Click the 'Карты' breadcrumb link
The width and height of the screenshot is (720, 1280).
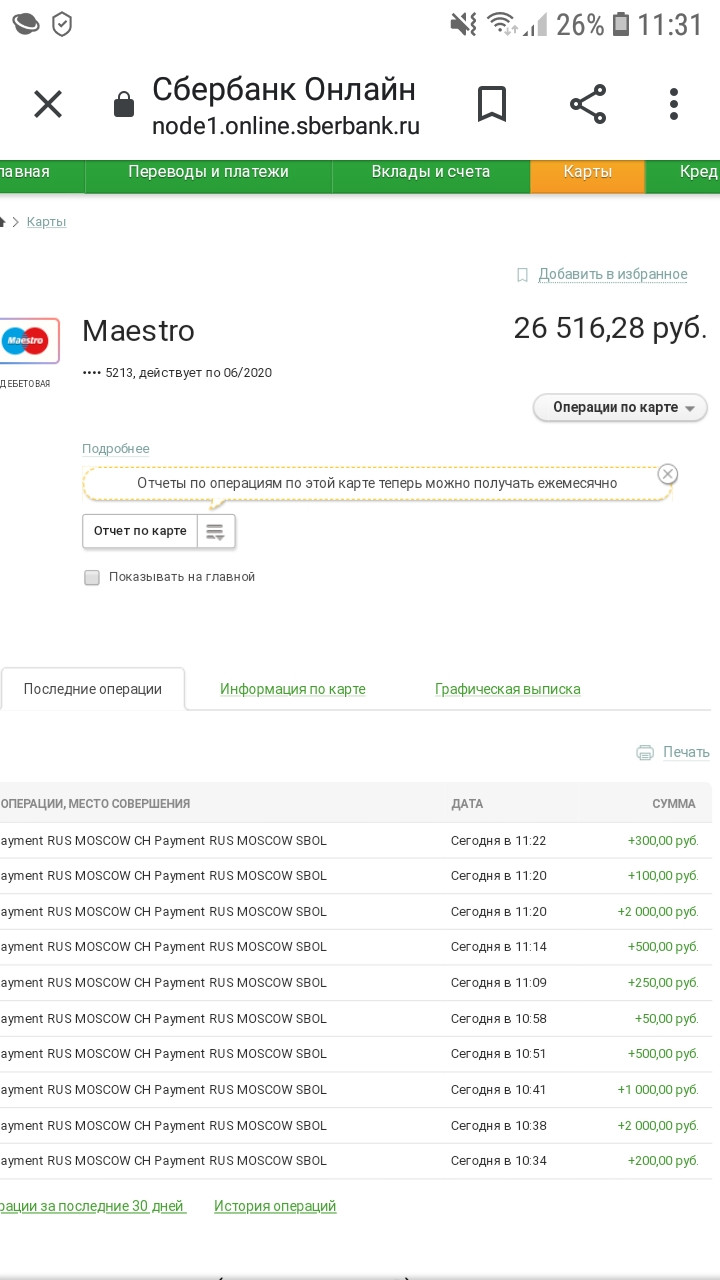(x=46, y=222)
